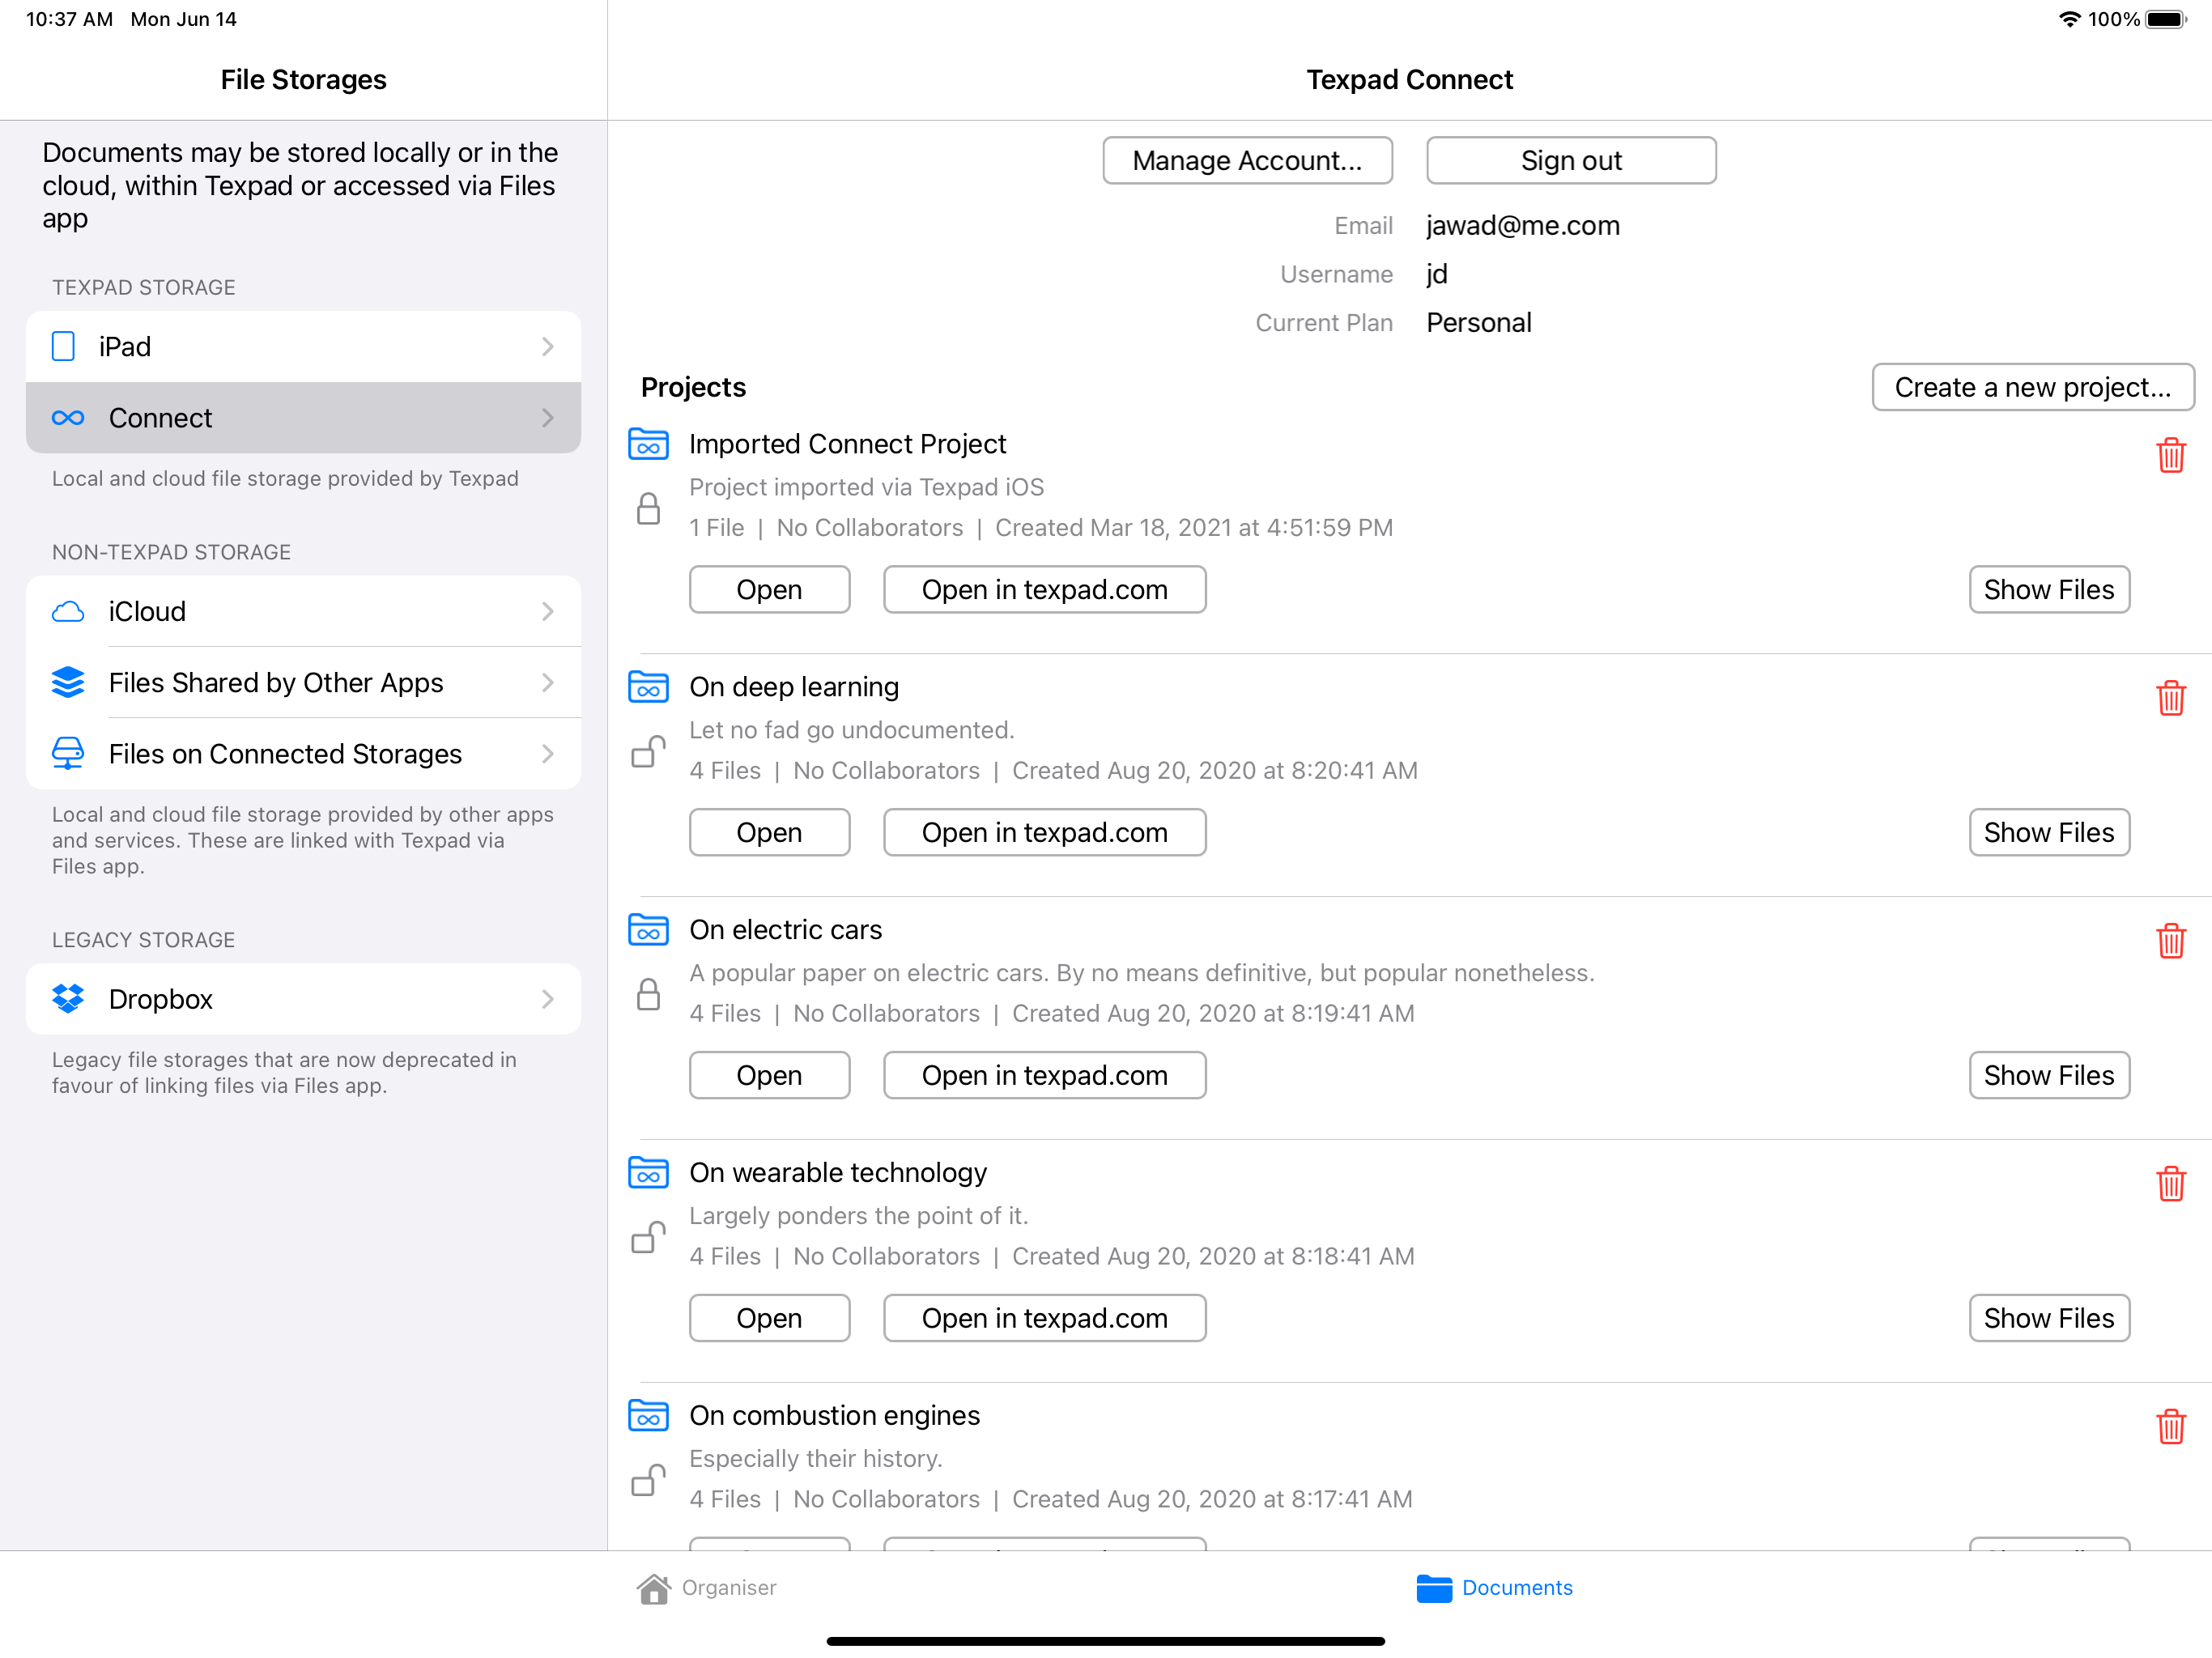Click Files on Connected Storages drive icon
The width and height of the screenshot is (2212, 1658).
tap(68, 754)
